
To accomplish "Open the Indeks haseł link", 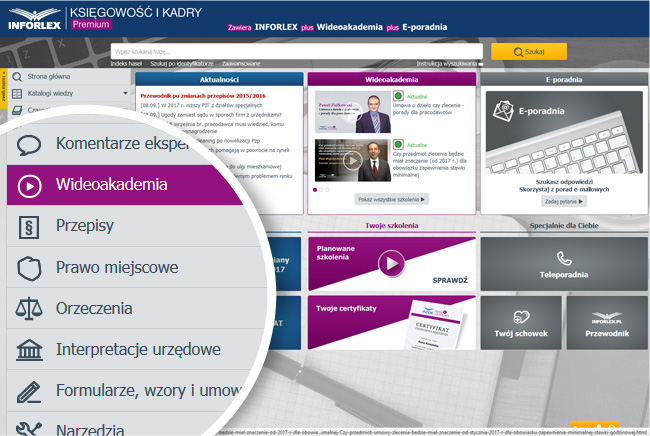I will 126,63.
